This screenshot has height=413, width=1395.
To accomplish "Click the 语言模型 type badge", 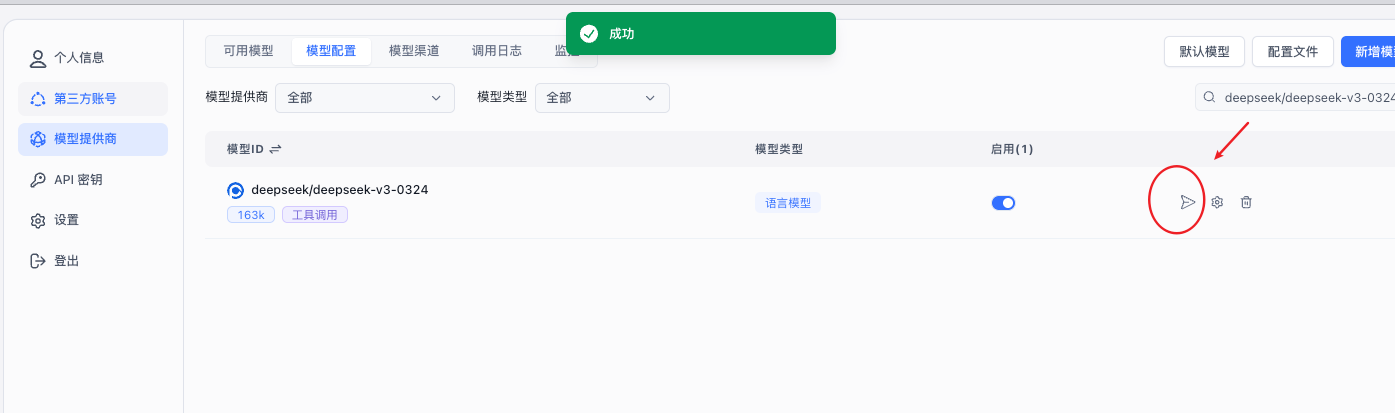I will [788, 203].
